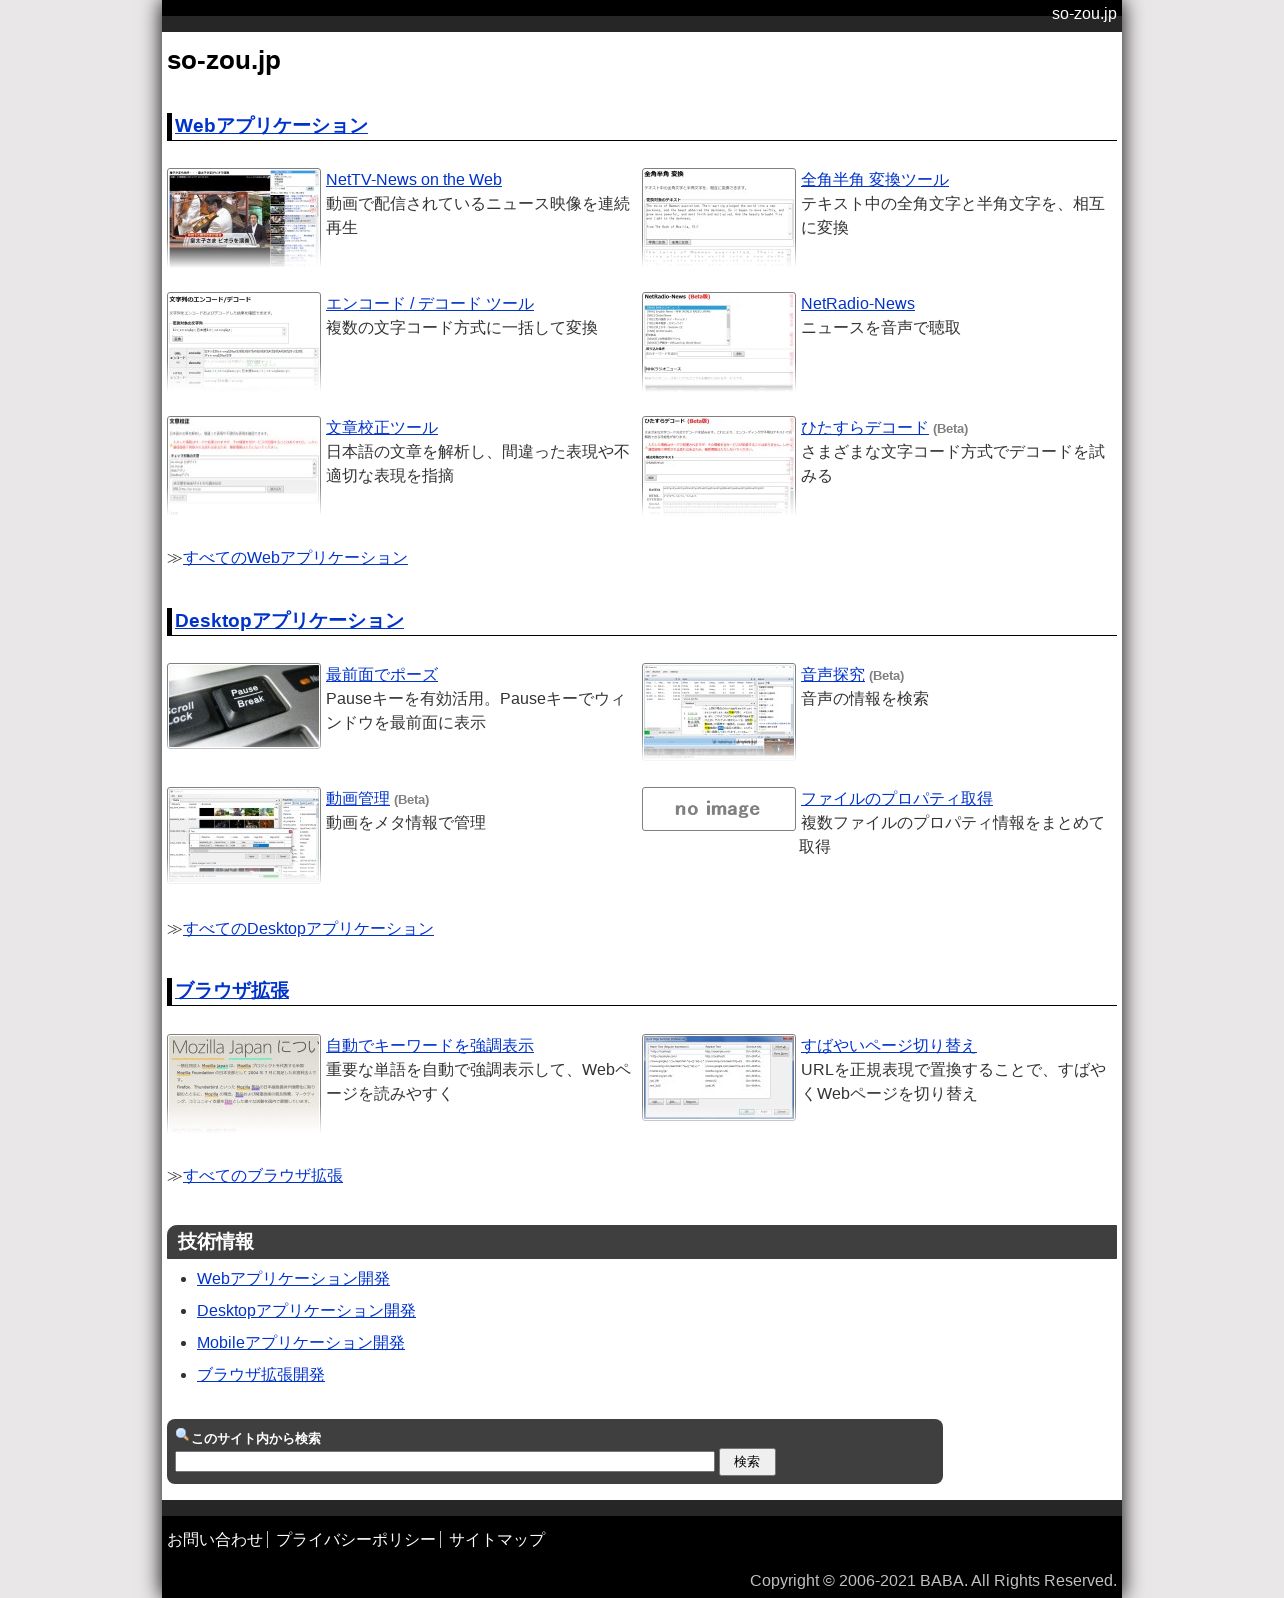View すべてのWebアプリケーション link

295,558
